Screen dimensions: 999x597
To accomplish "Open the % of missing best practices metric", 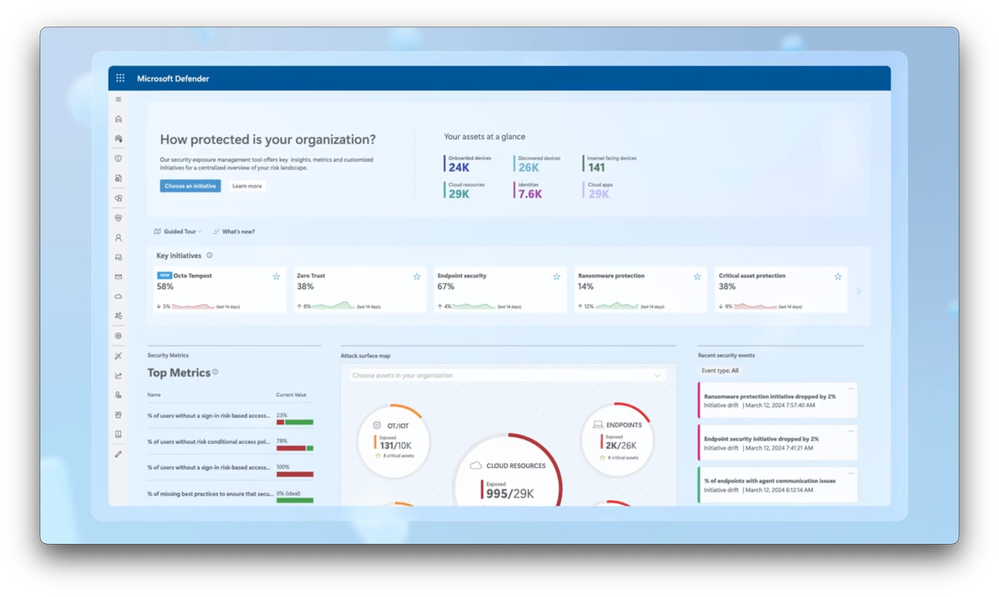I will (210, 494).
